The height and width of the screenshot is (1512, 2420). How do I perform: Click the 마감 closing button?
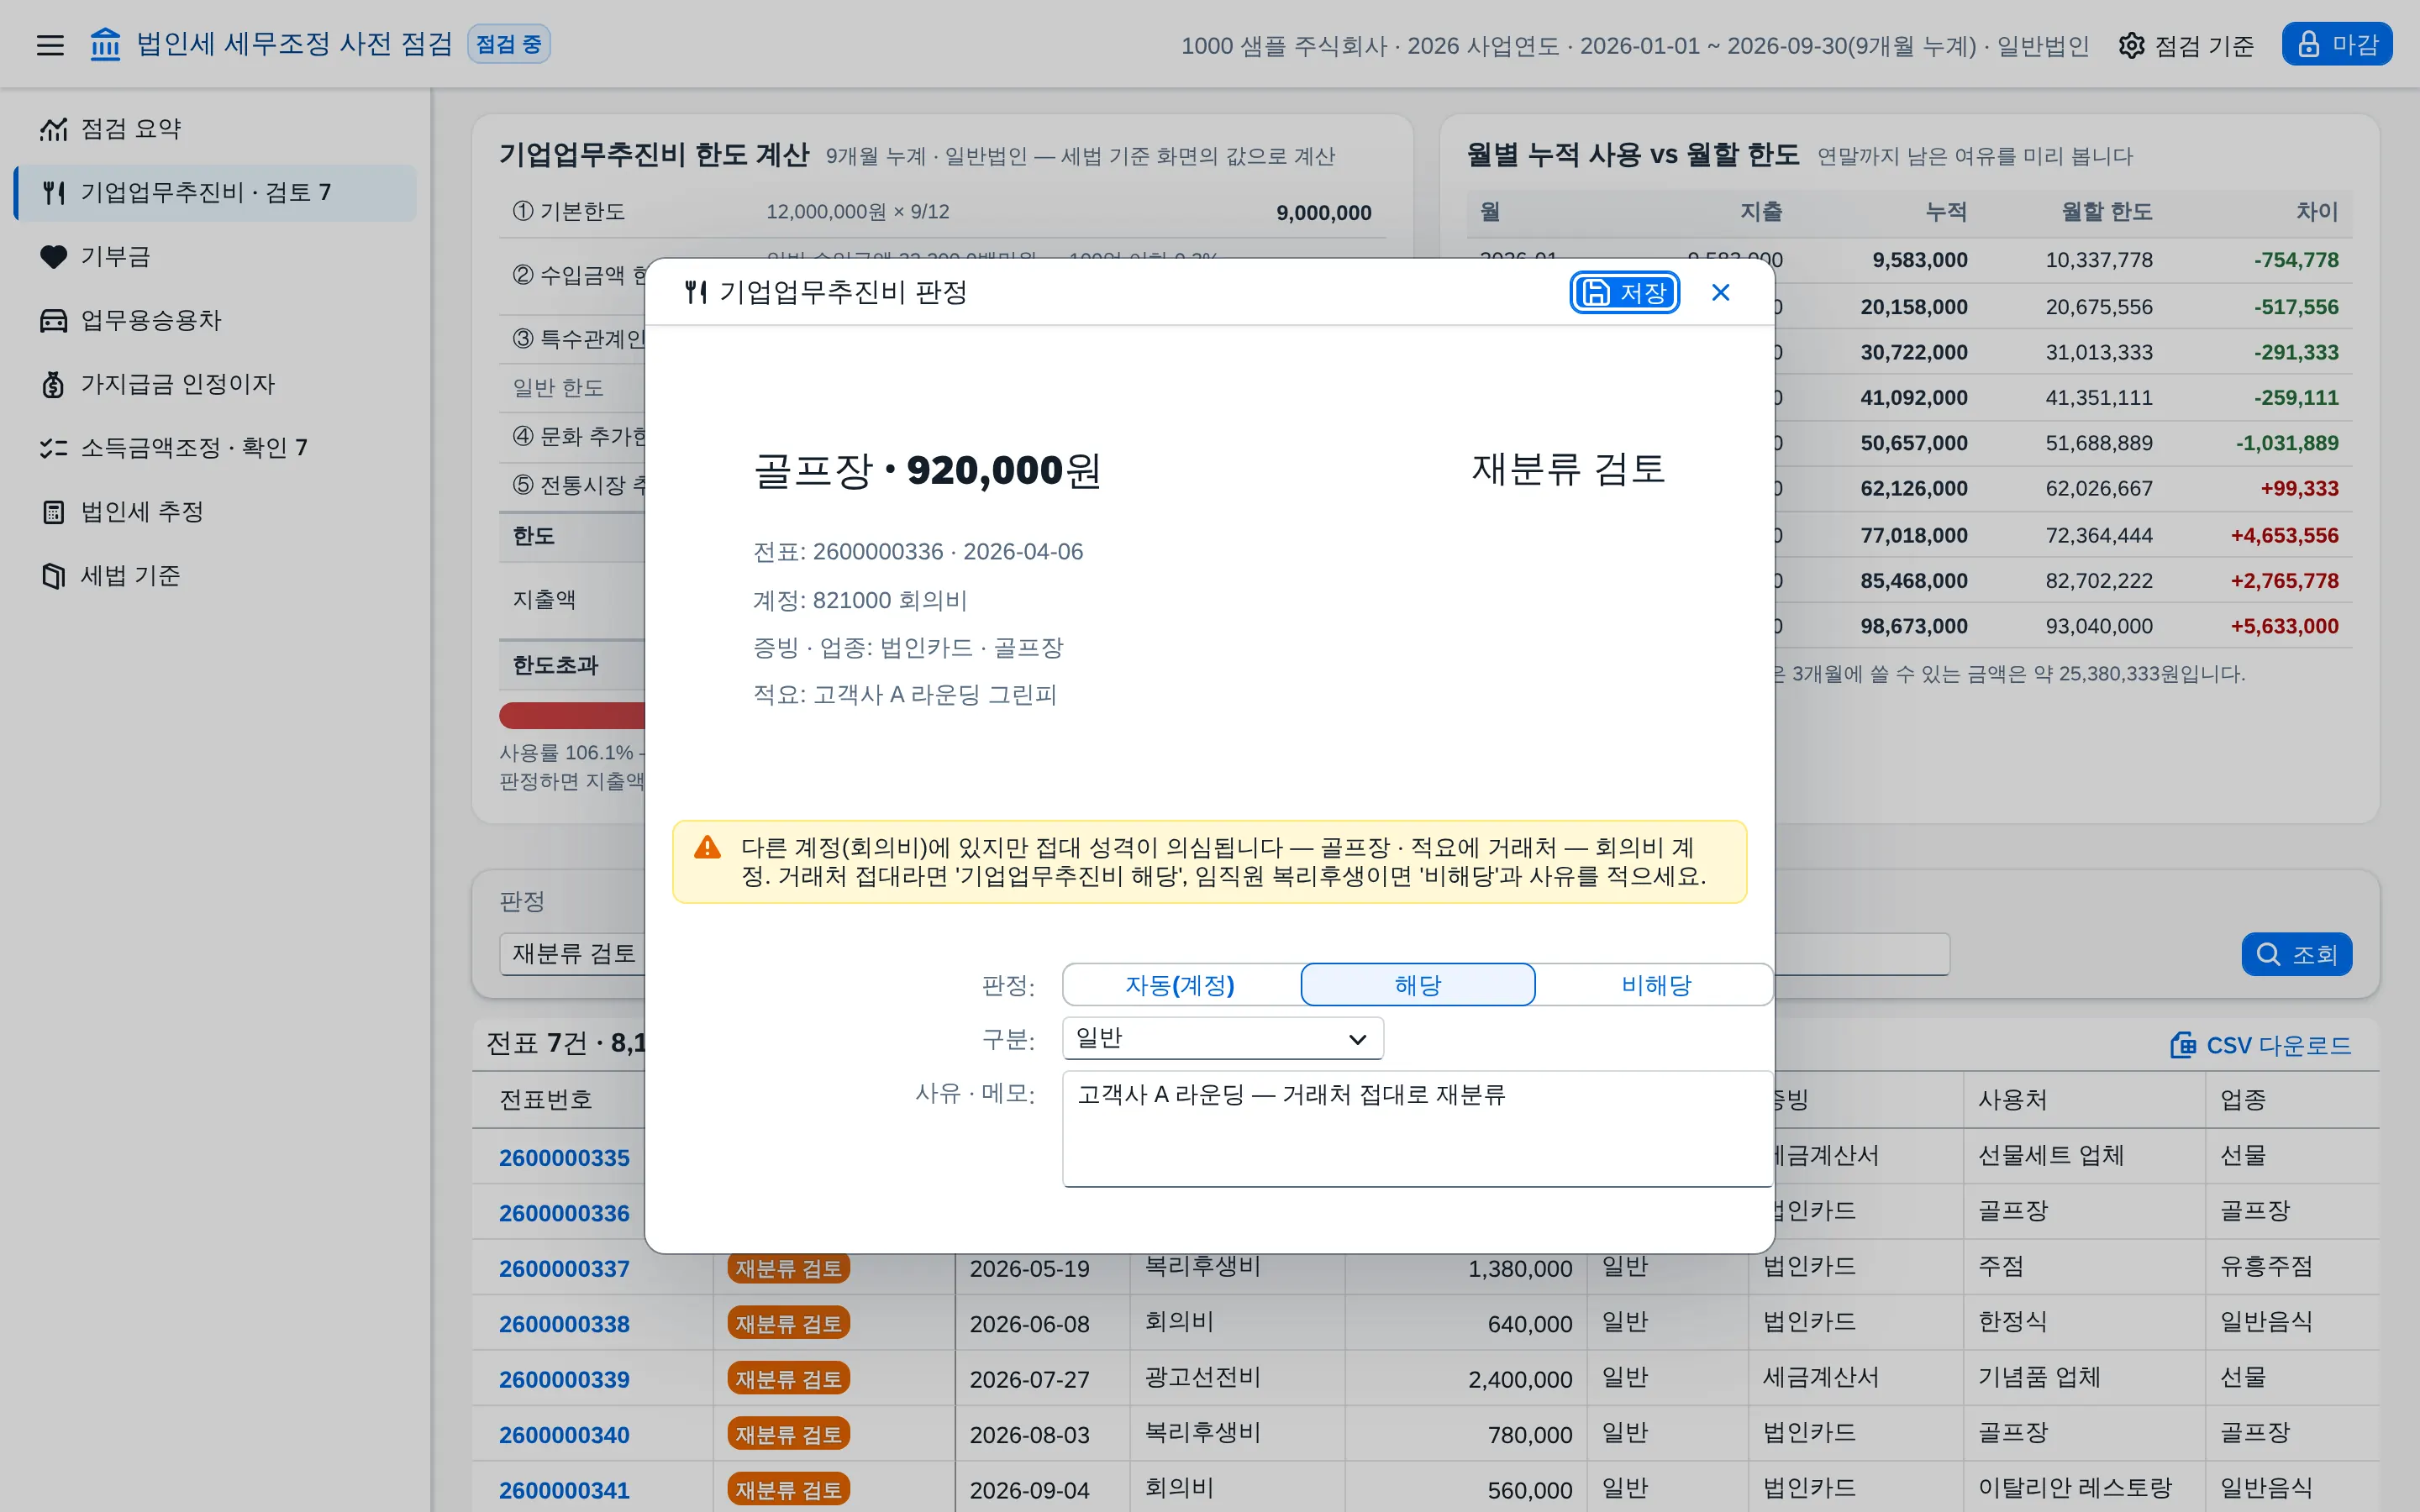coord(2337,45)
